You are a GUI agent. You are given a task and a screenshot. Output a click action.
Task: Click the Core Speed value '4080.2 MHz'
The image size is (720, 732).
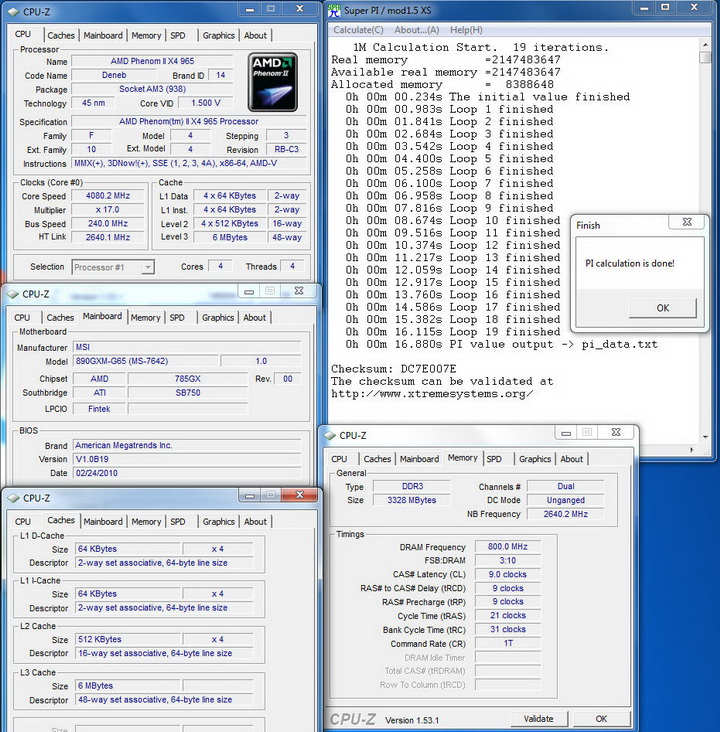108,196
